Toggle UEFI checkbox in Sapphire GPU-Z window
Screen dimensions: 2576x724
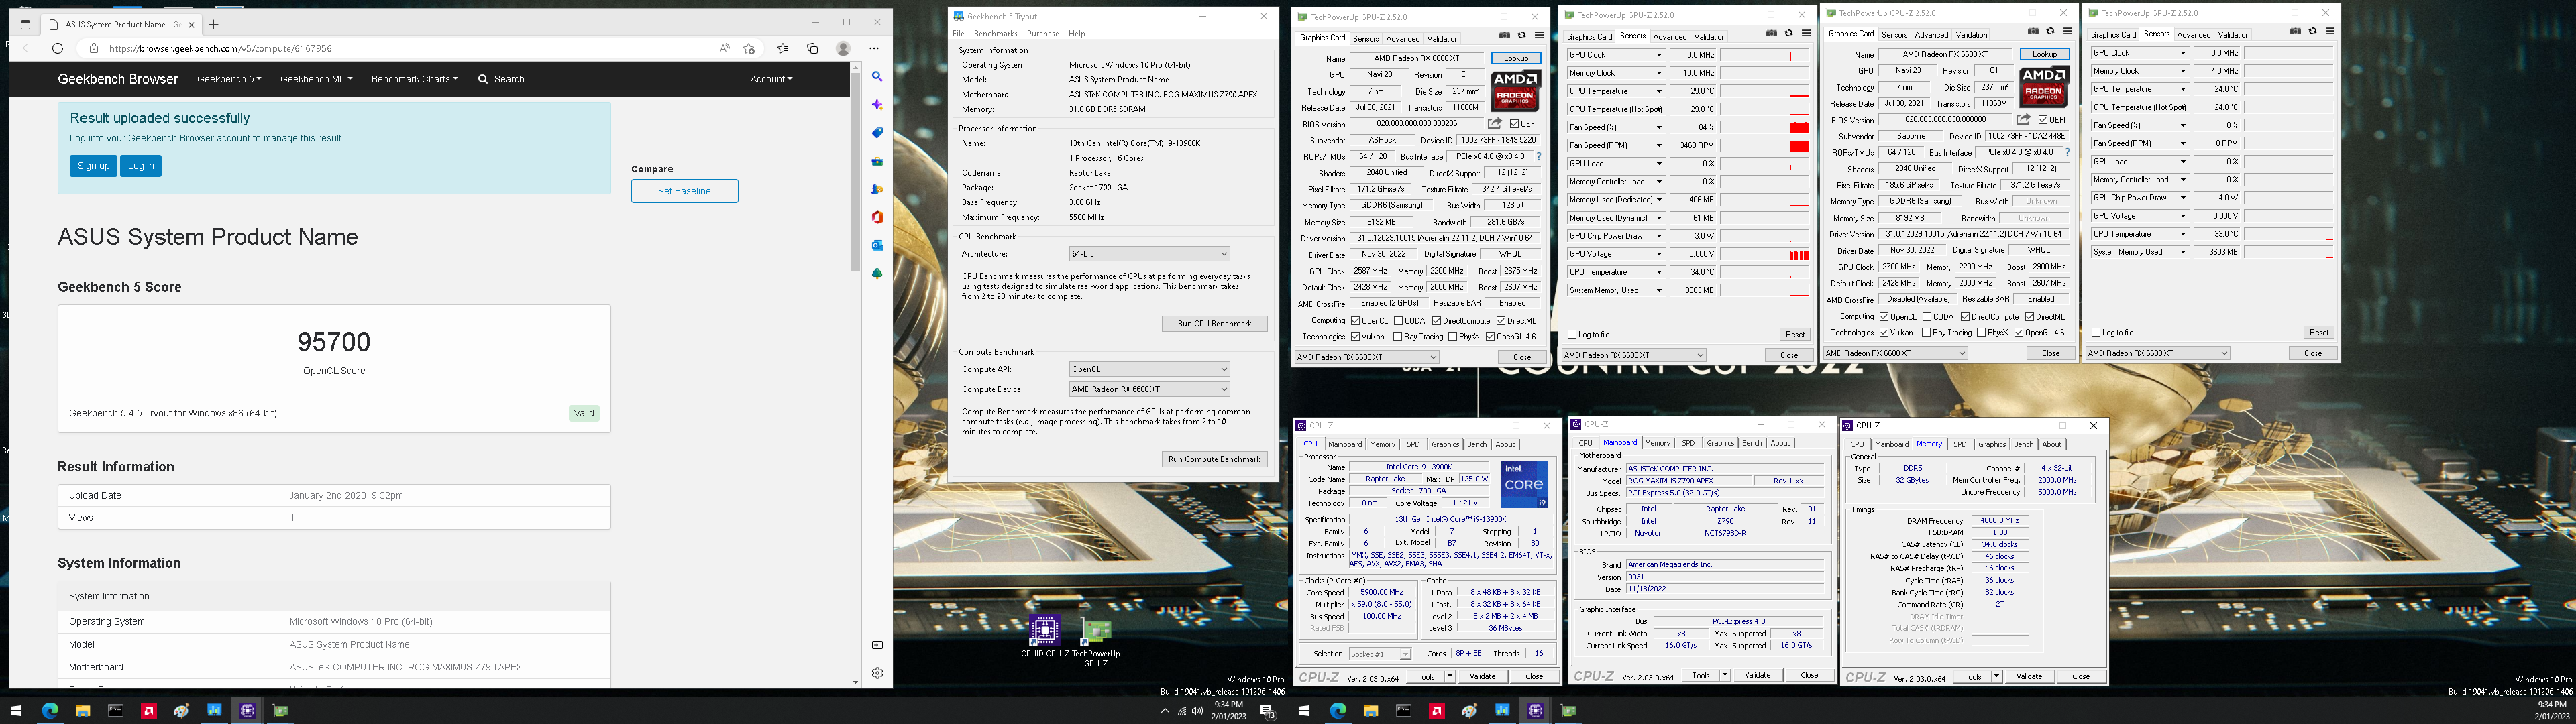[2044, 120]
